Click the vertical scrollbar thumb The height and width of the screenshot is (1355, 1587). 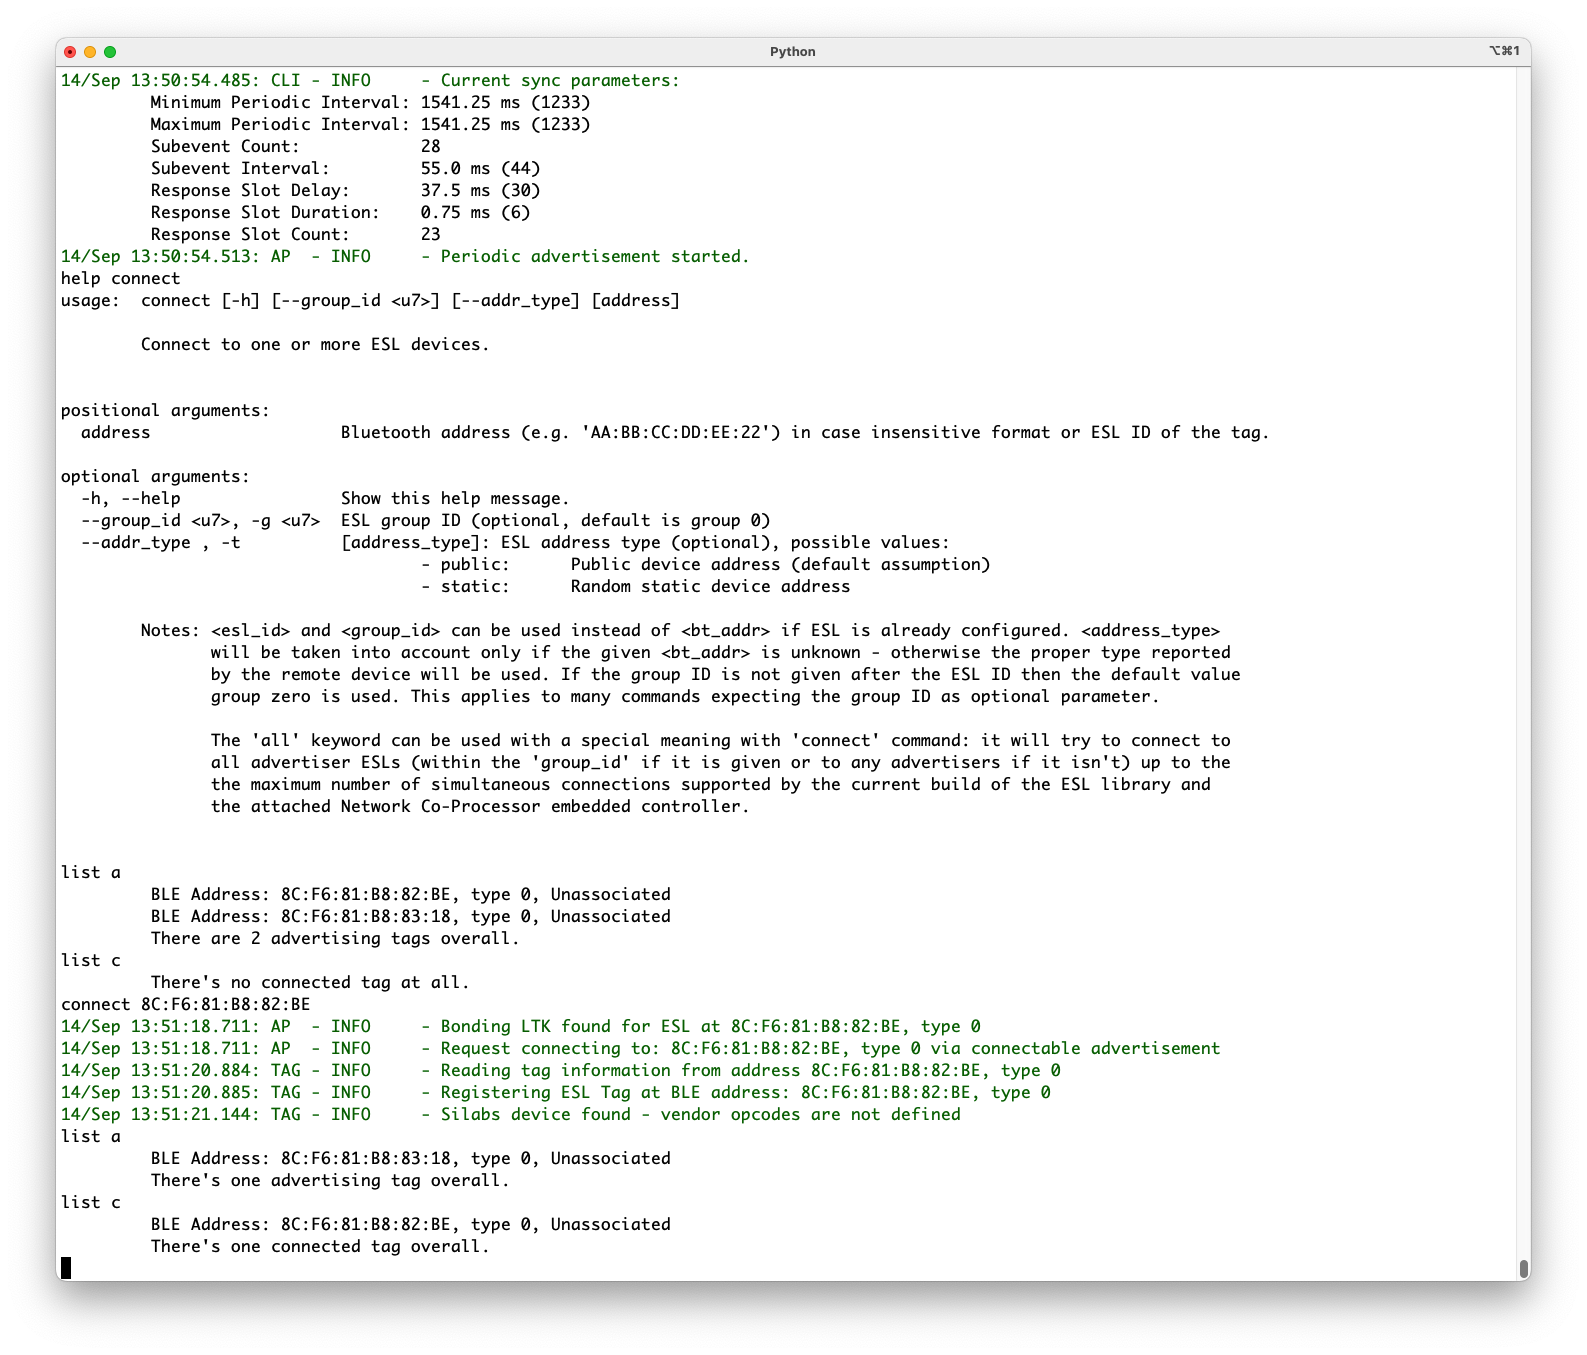point(1523,1268)
